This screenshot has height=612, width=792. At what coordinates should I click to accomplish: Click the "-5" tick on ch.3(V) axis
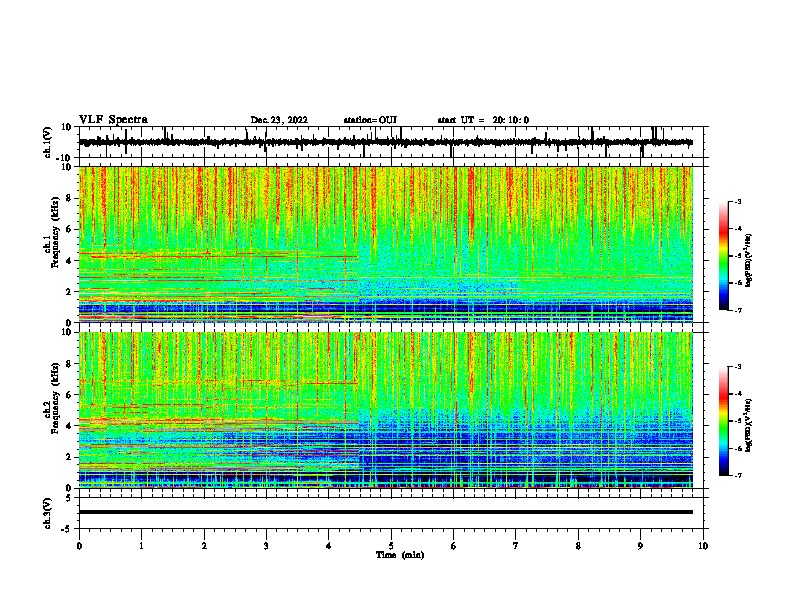coord(68,529)
